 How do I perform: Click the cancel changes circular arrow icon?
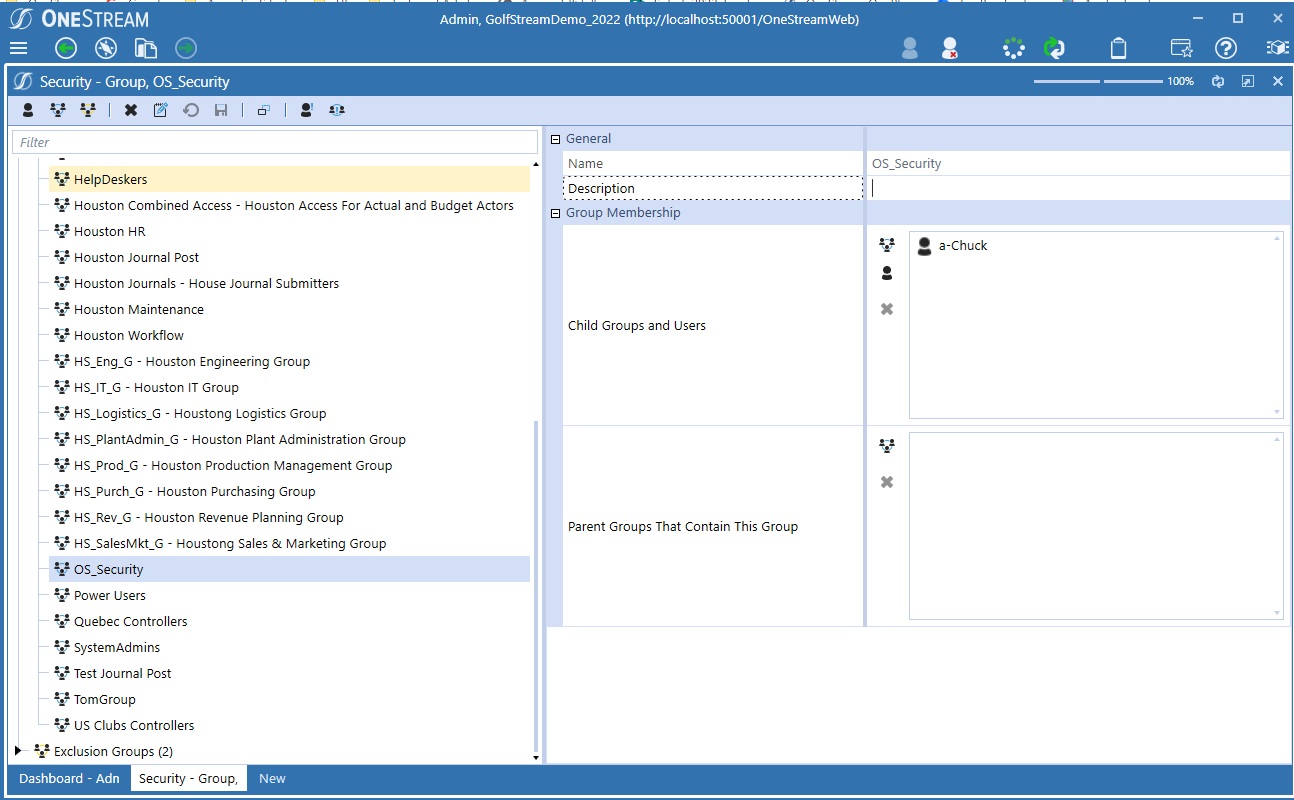pos(190,110)
